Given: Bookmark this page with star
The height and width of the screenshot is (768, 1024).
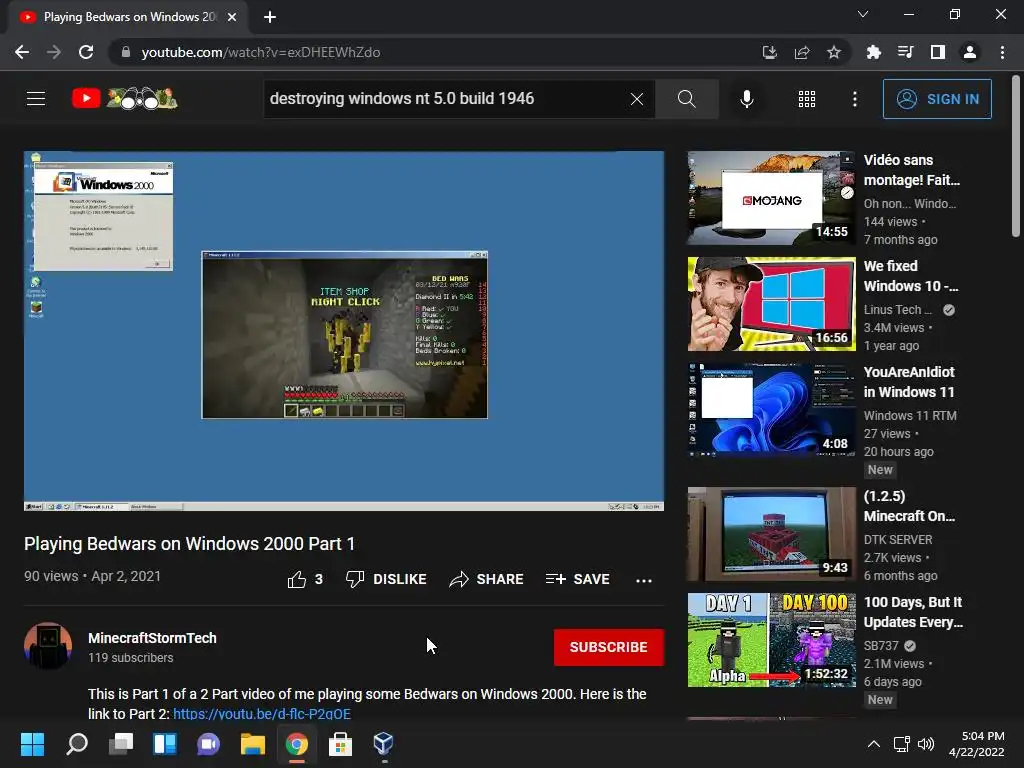Looking at the screenshot, I should click(834, 52).
